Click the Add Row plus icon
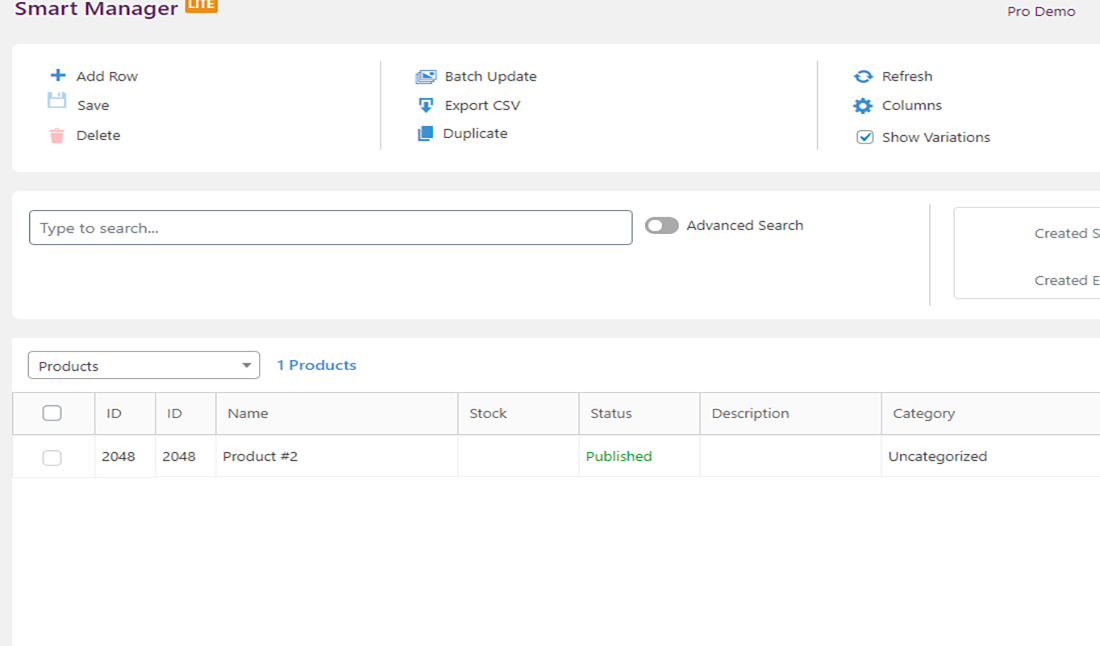The width and height of the screenshot is (1100, 646). (x=58, y=76)
